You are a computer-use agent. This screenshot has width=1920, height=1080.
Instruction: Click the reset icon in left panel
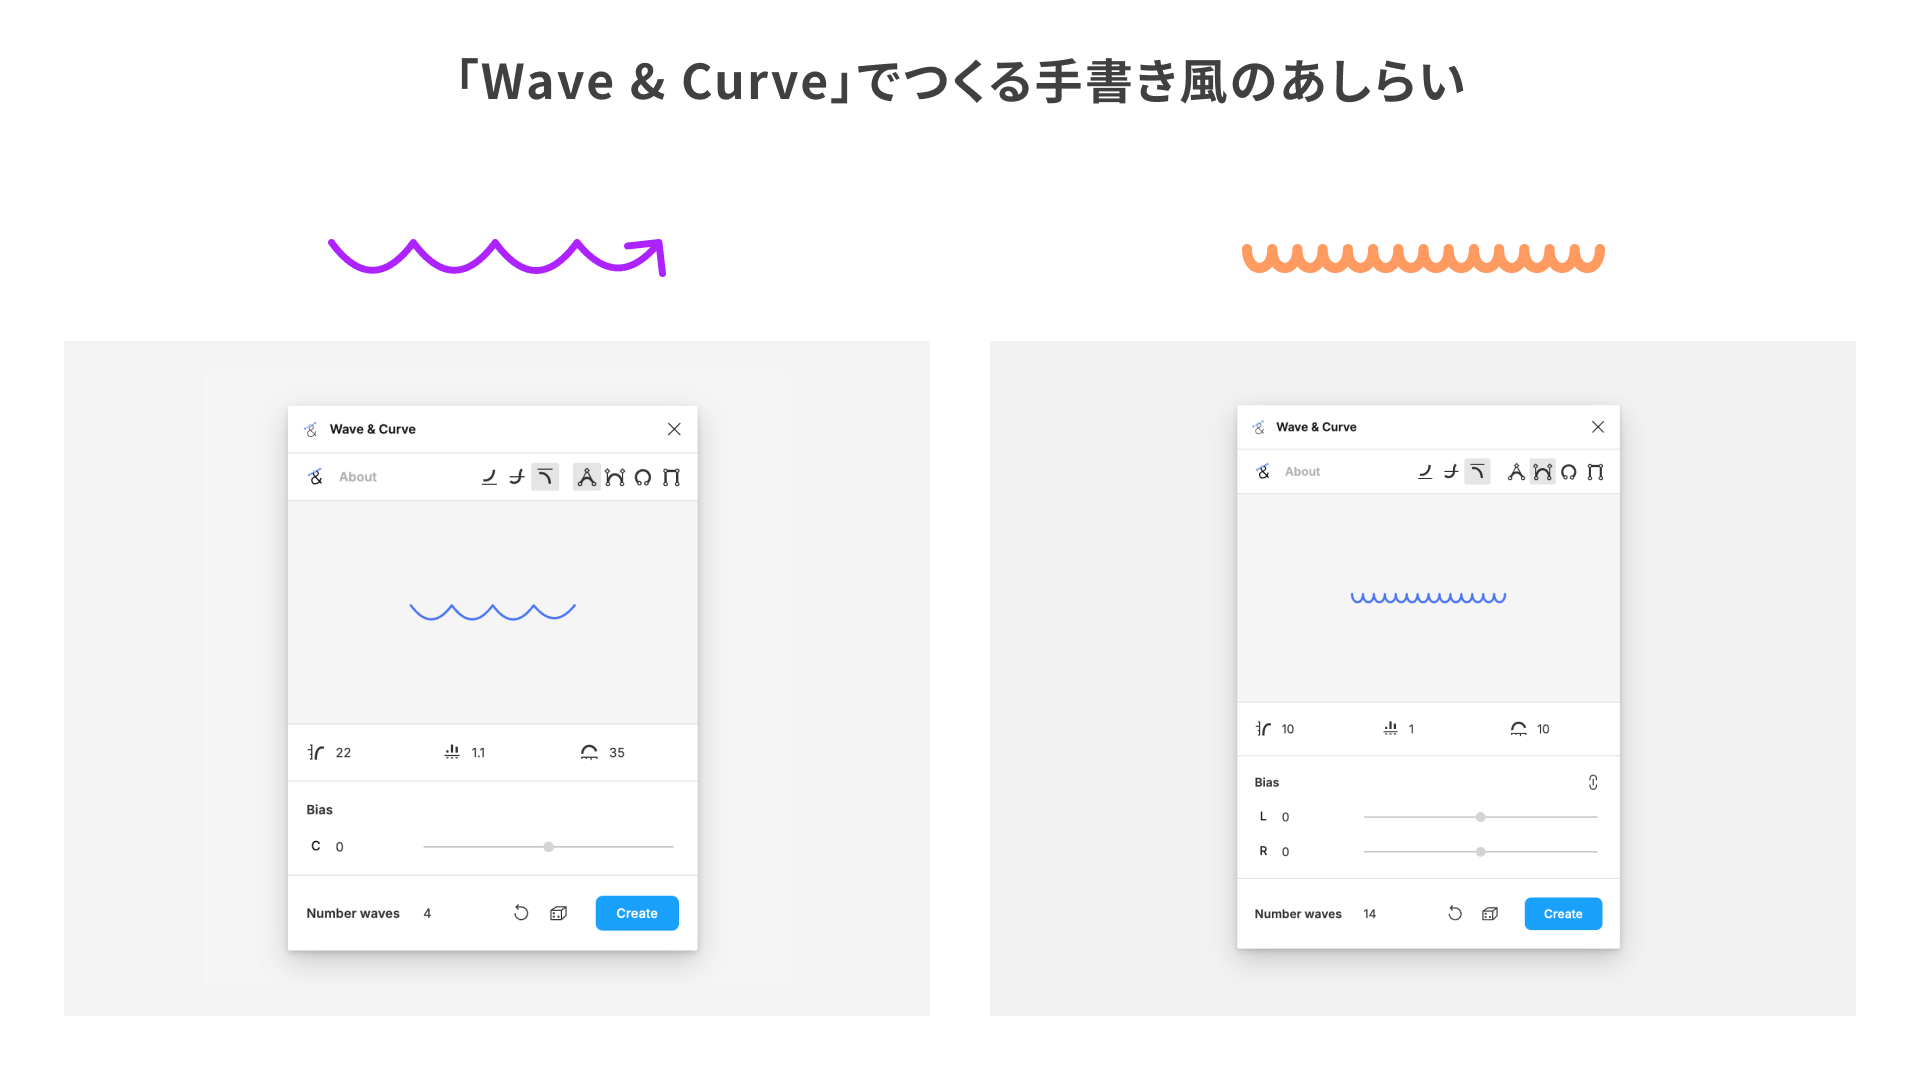click(522, 913)
